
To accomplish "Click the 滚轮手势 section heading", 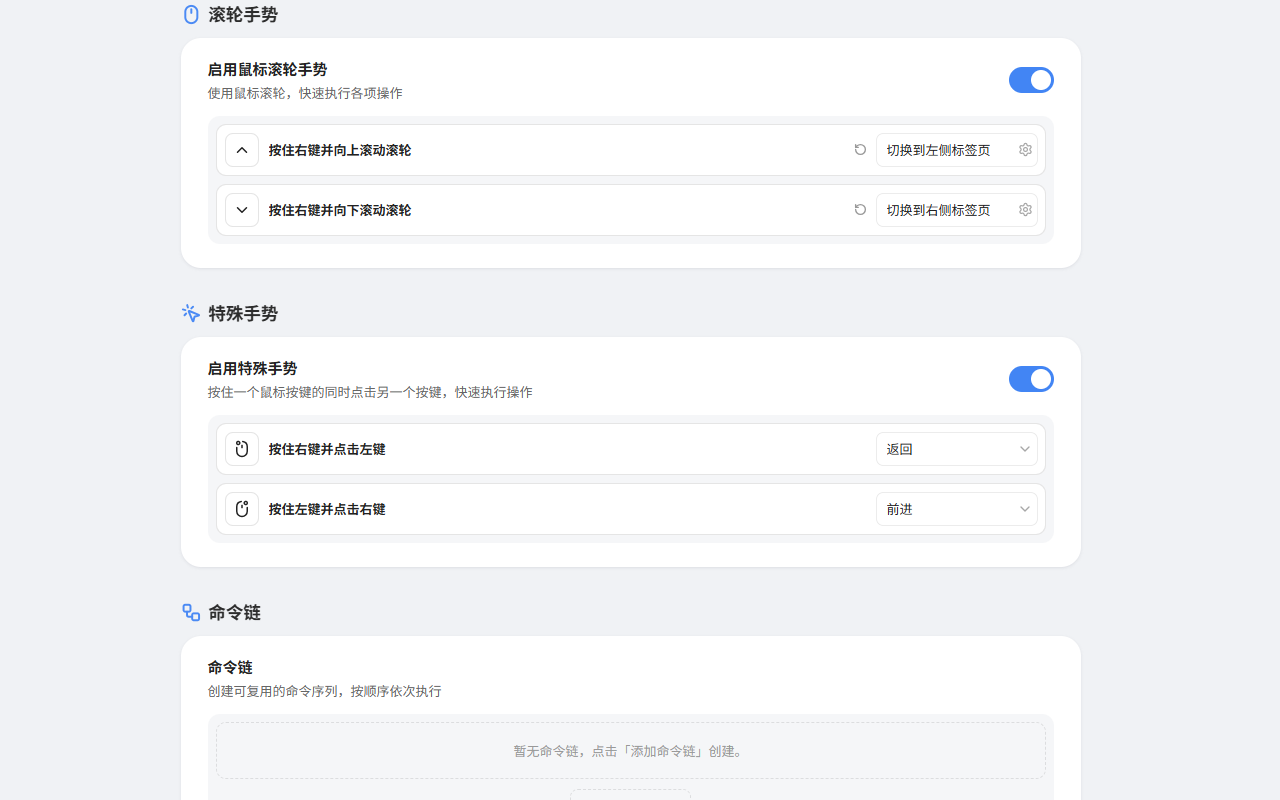I will [243, 14].
